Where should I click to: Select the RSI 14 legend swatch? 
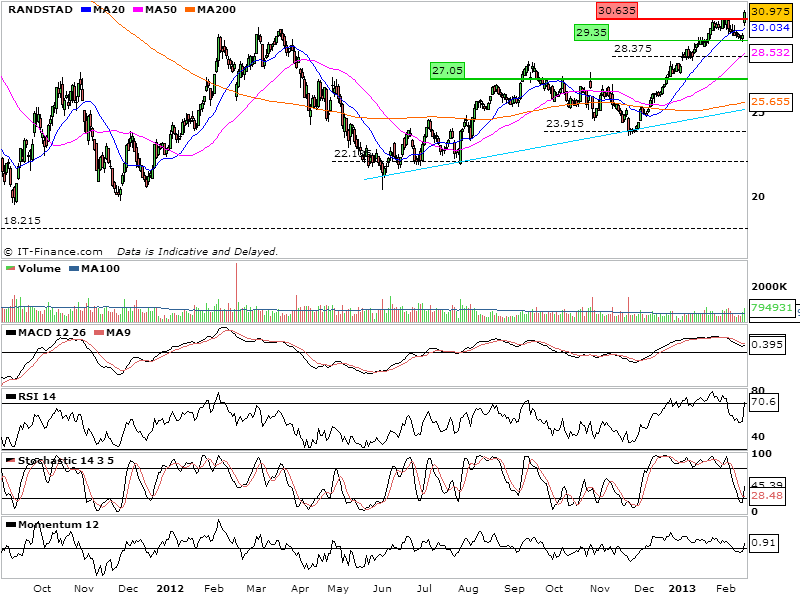click(11, 397)
